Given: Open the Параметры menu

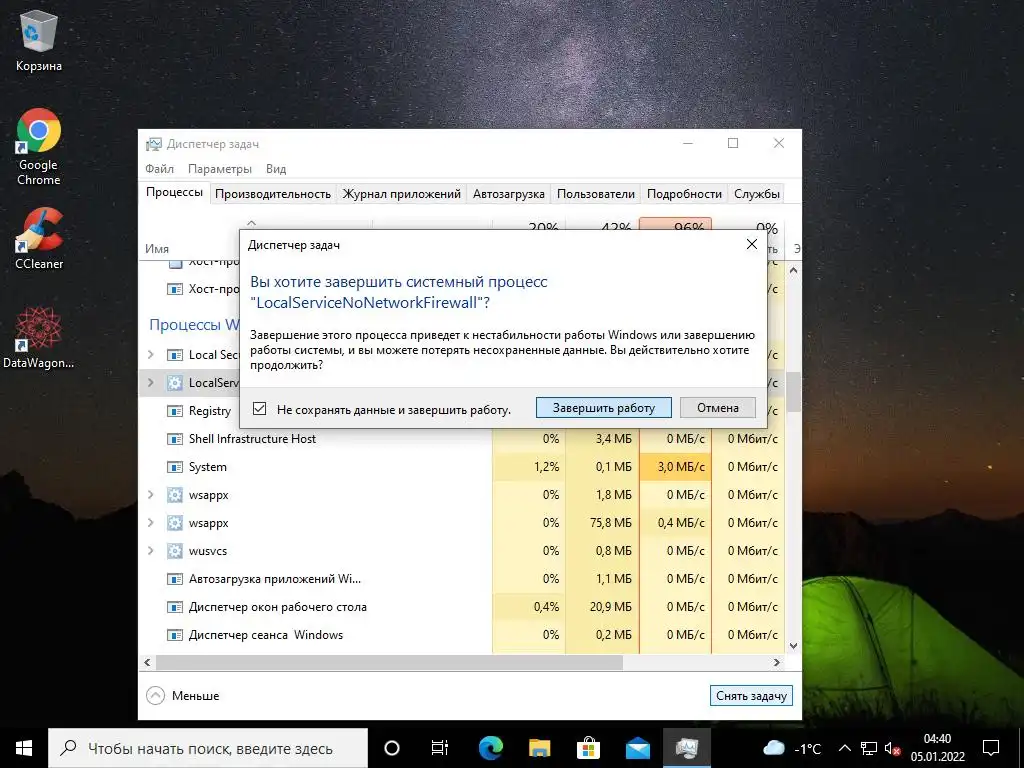Looking at the screenshot, I should tap(219, 168).
